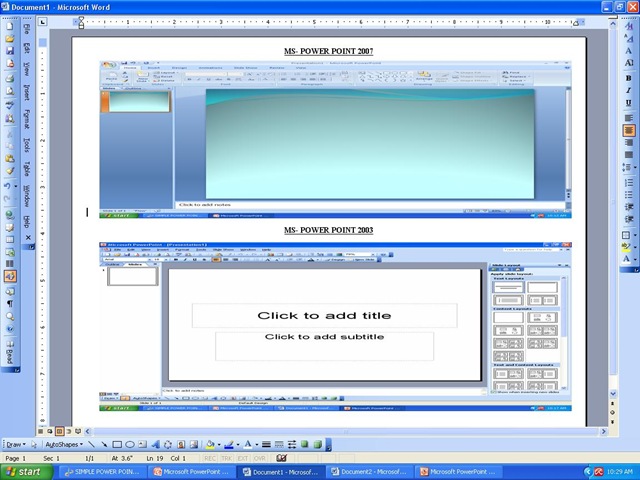Click the Start button
640x480 pixels.
point(27,472)
